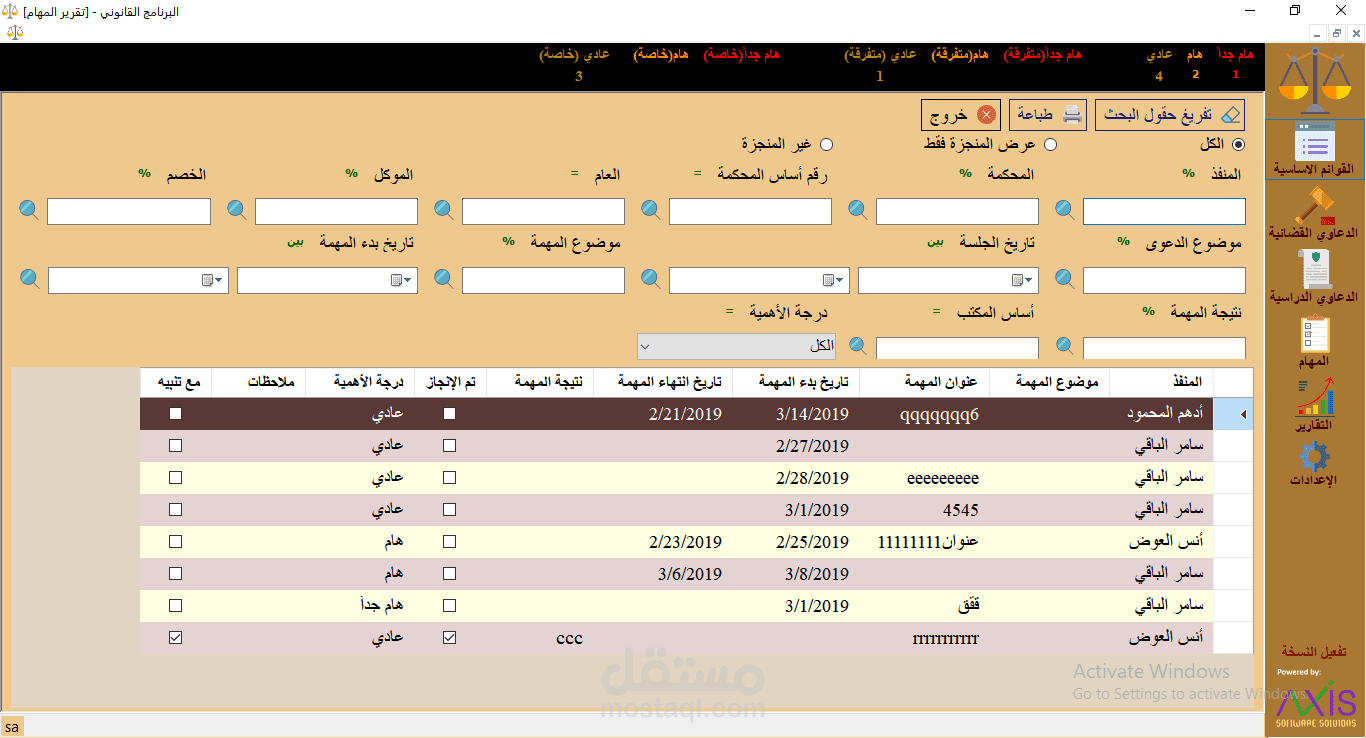Image resolution: width=1366 pixels, height=738 pixels.
Task: Sort by درجة الأهمية column header
Action: pyautogui.click(x=359, y=381)
